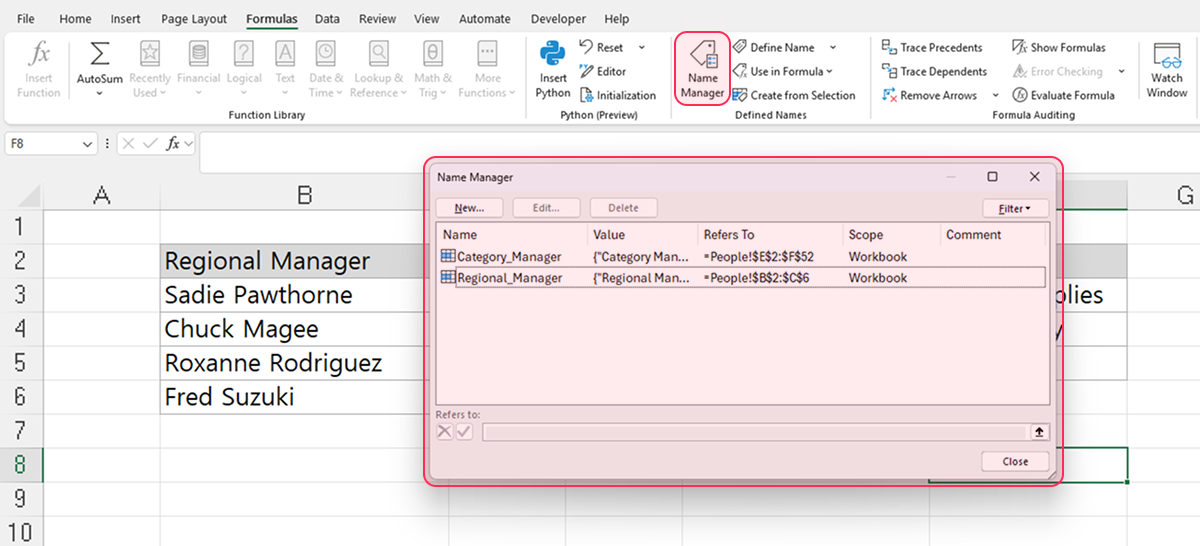The image size is (1200, 546).
Task: Open the Python Editor
Action: tap(603, 72)
